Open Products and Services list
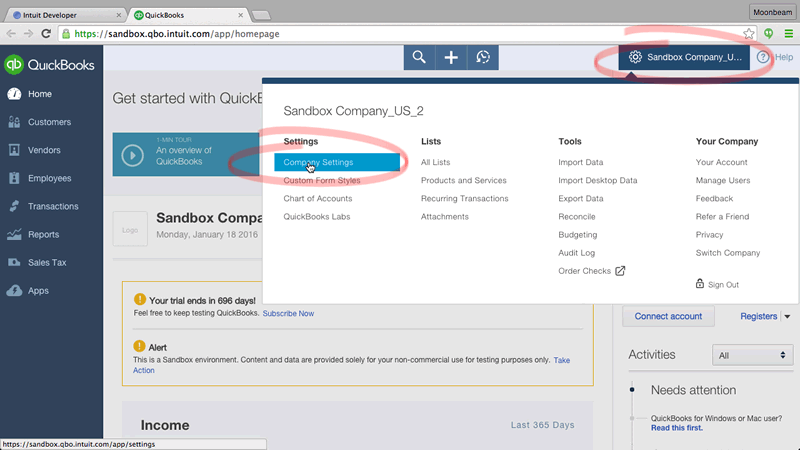Image resolution: width=800 pixels, height=450 pixels. pos(464,180)
